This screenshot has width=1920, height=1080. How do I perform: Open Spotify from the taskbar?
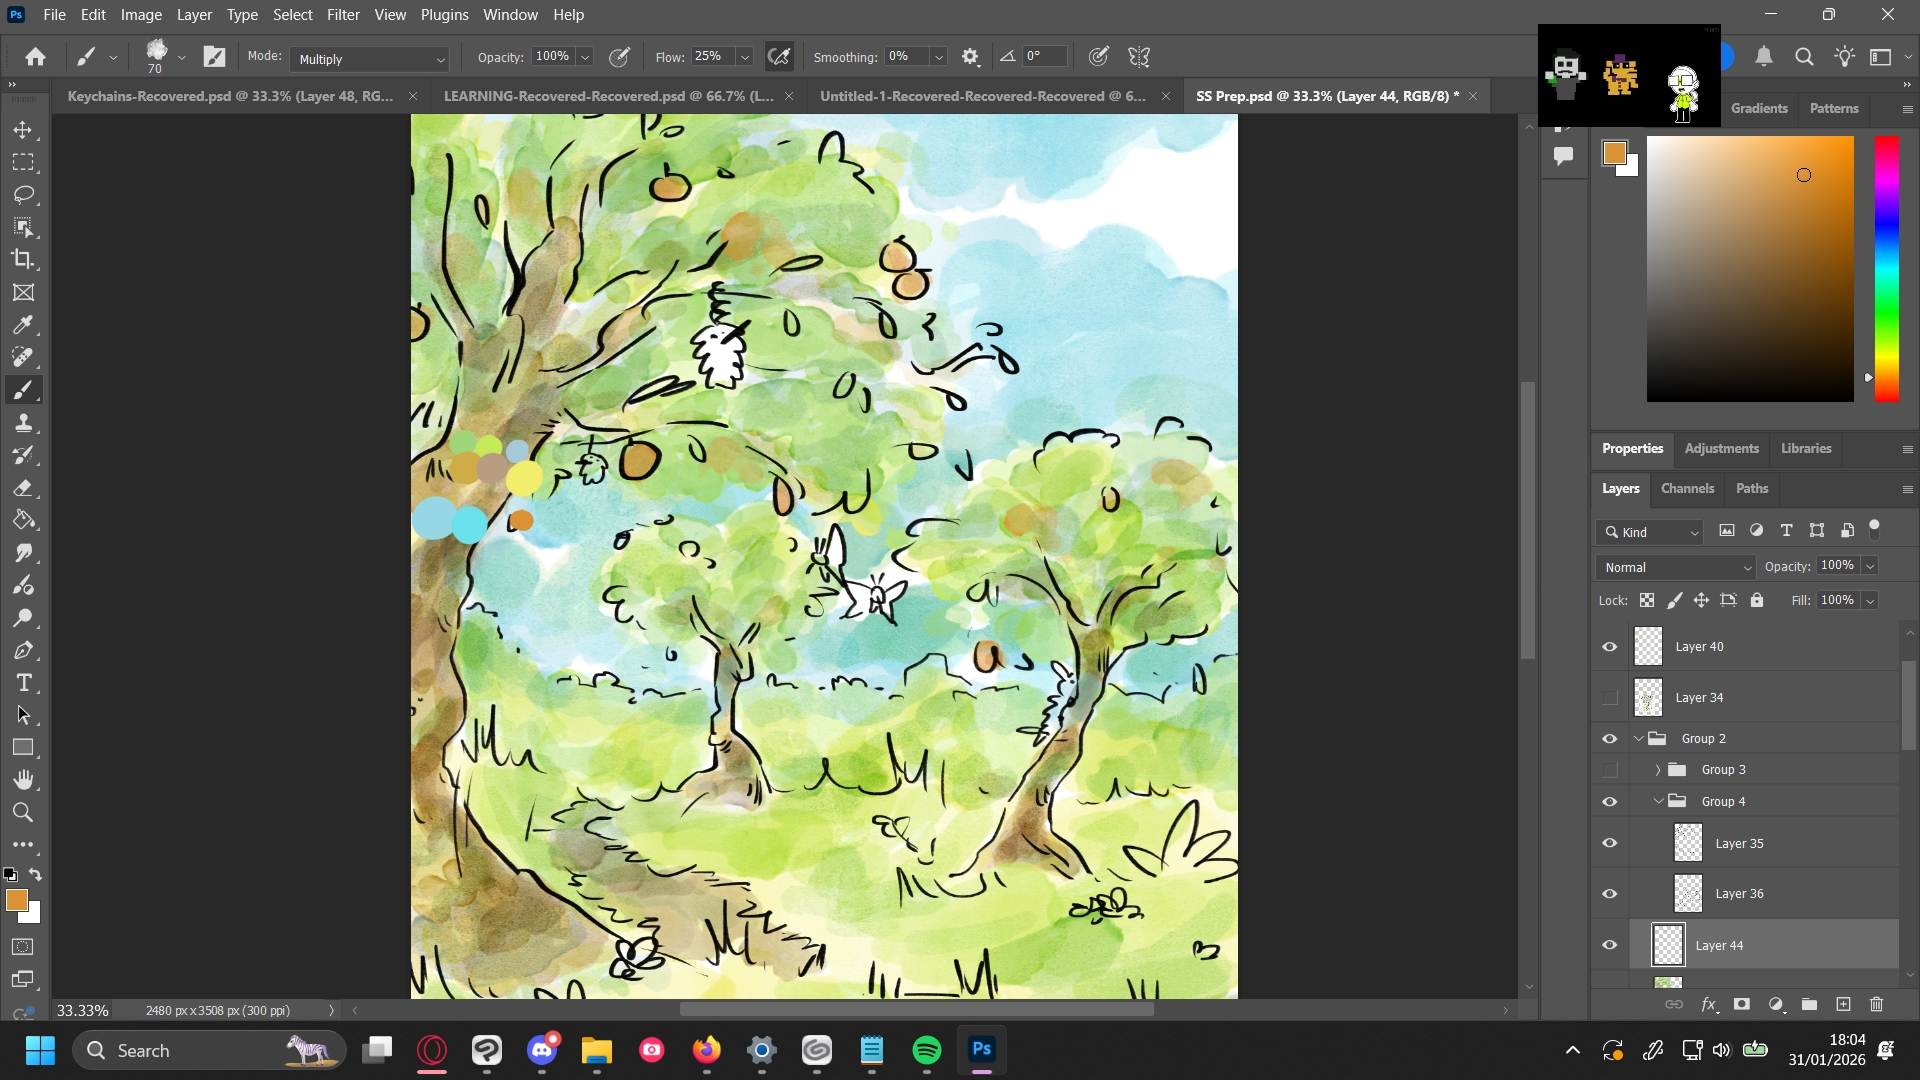click(x=926, y=1050)
